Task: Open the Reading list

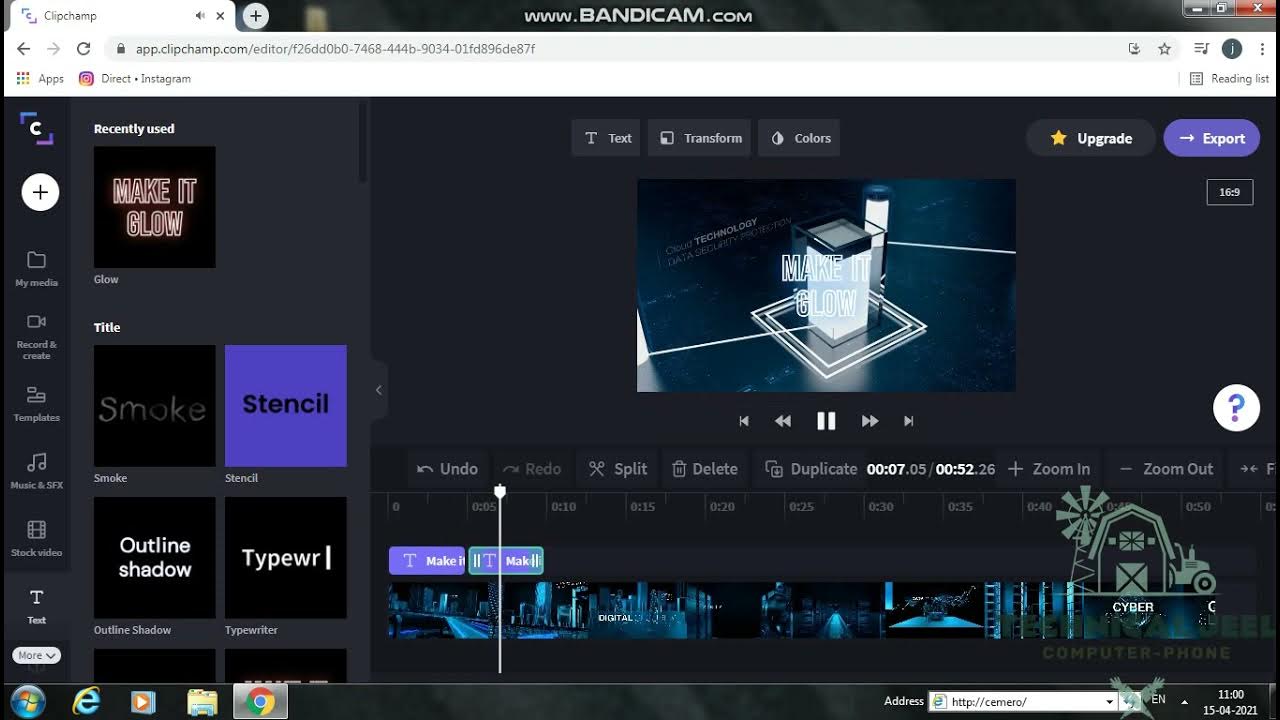Action: pos(1229,79)
